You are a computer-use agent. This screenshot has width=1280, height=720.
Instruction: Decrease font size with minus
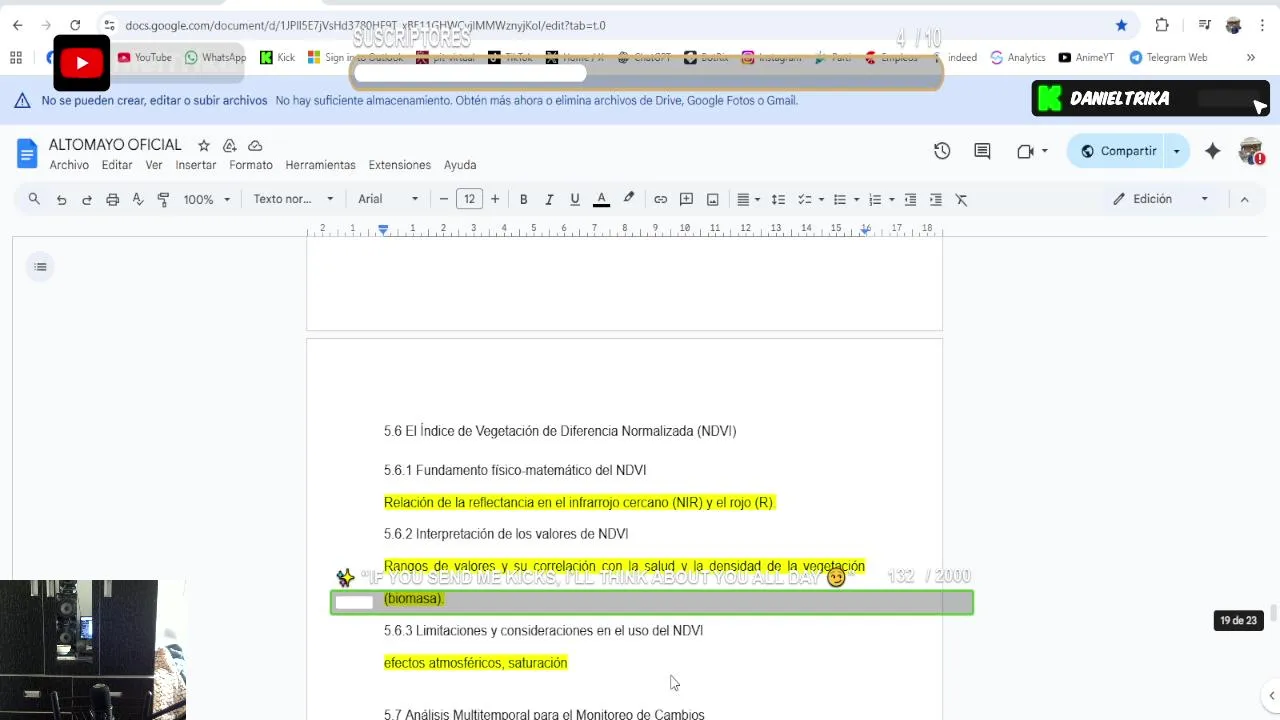coord(444,199)
